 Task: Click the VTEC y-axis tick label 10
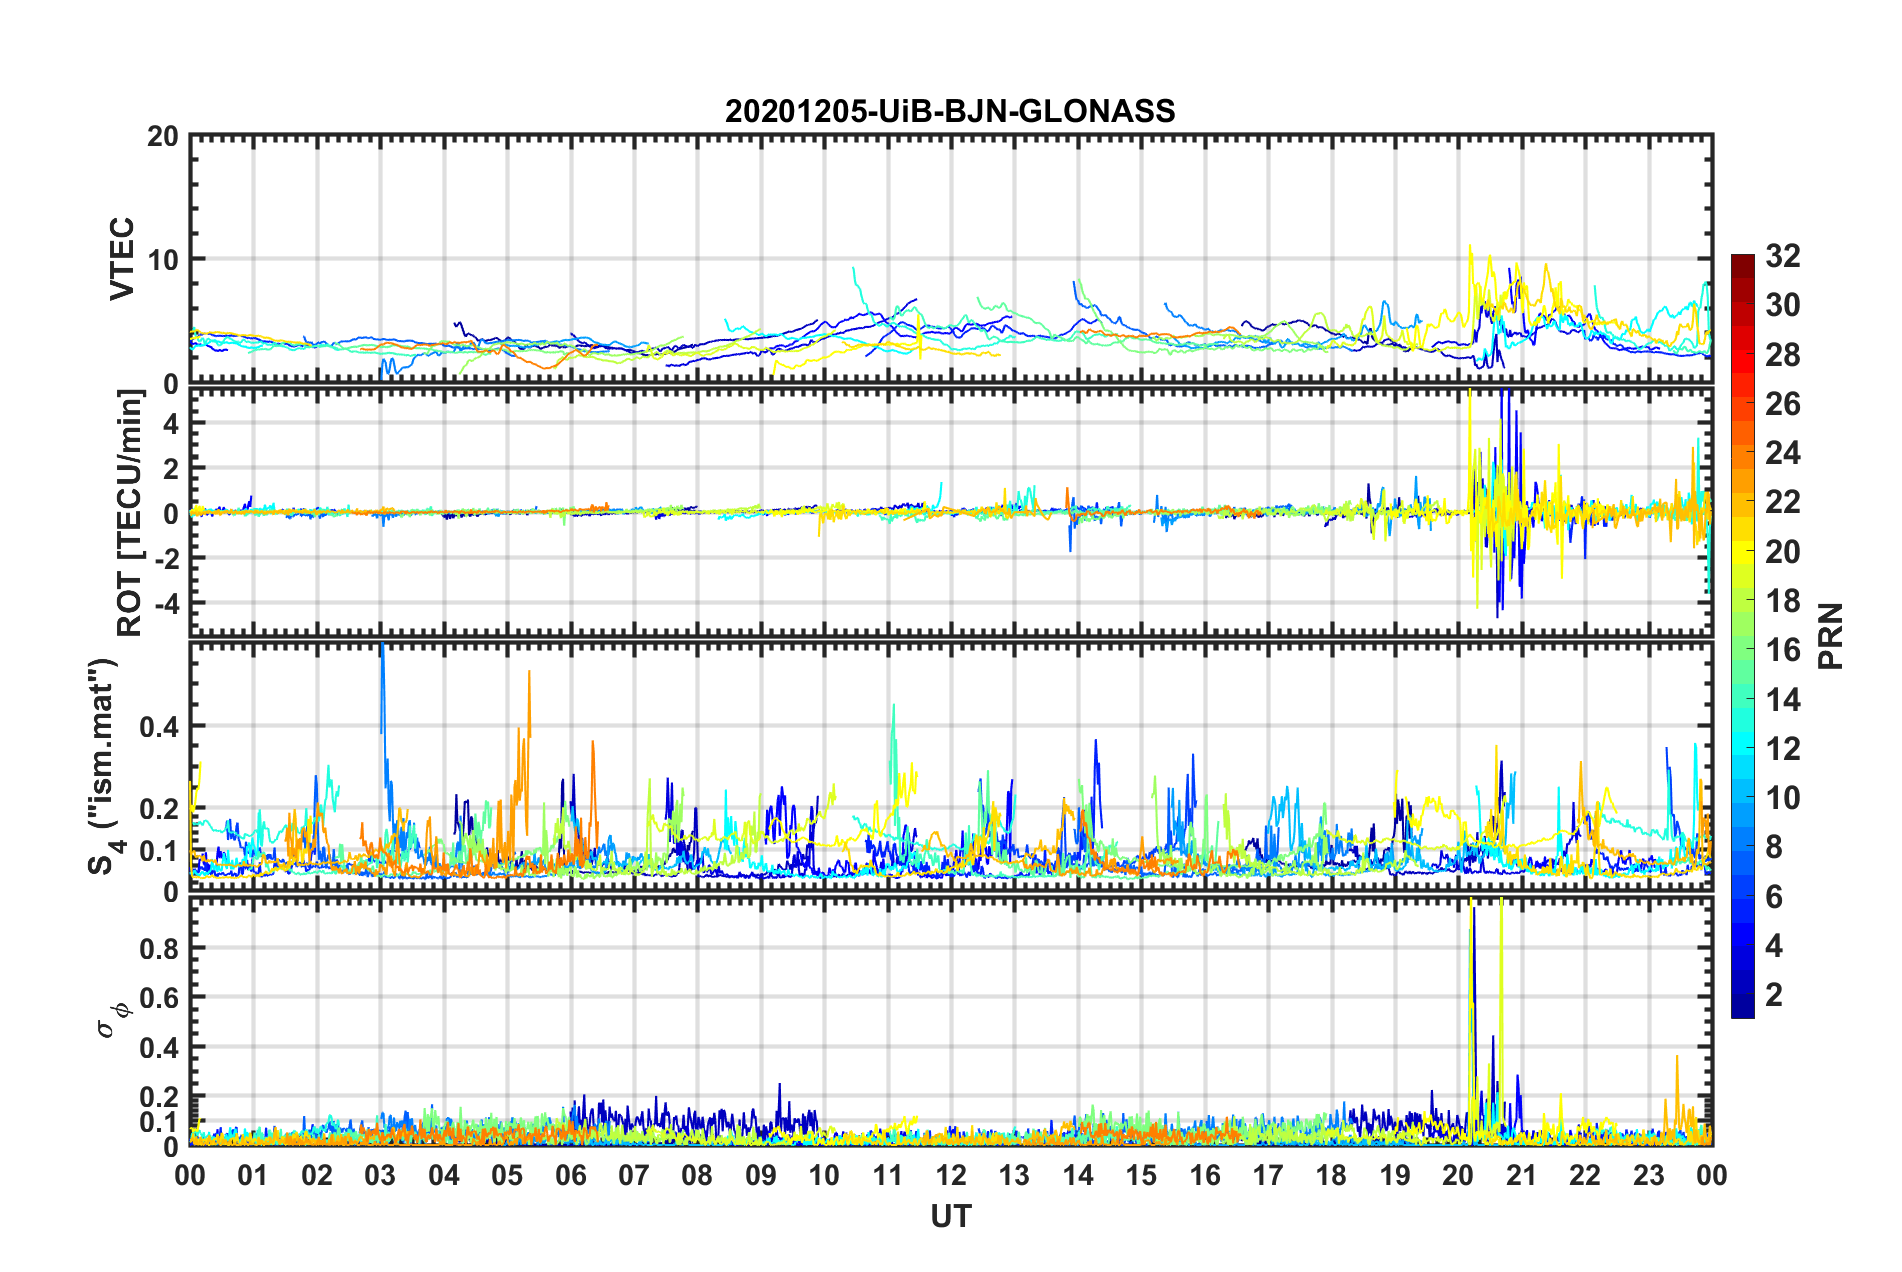163,260
